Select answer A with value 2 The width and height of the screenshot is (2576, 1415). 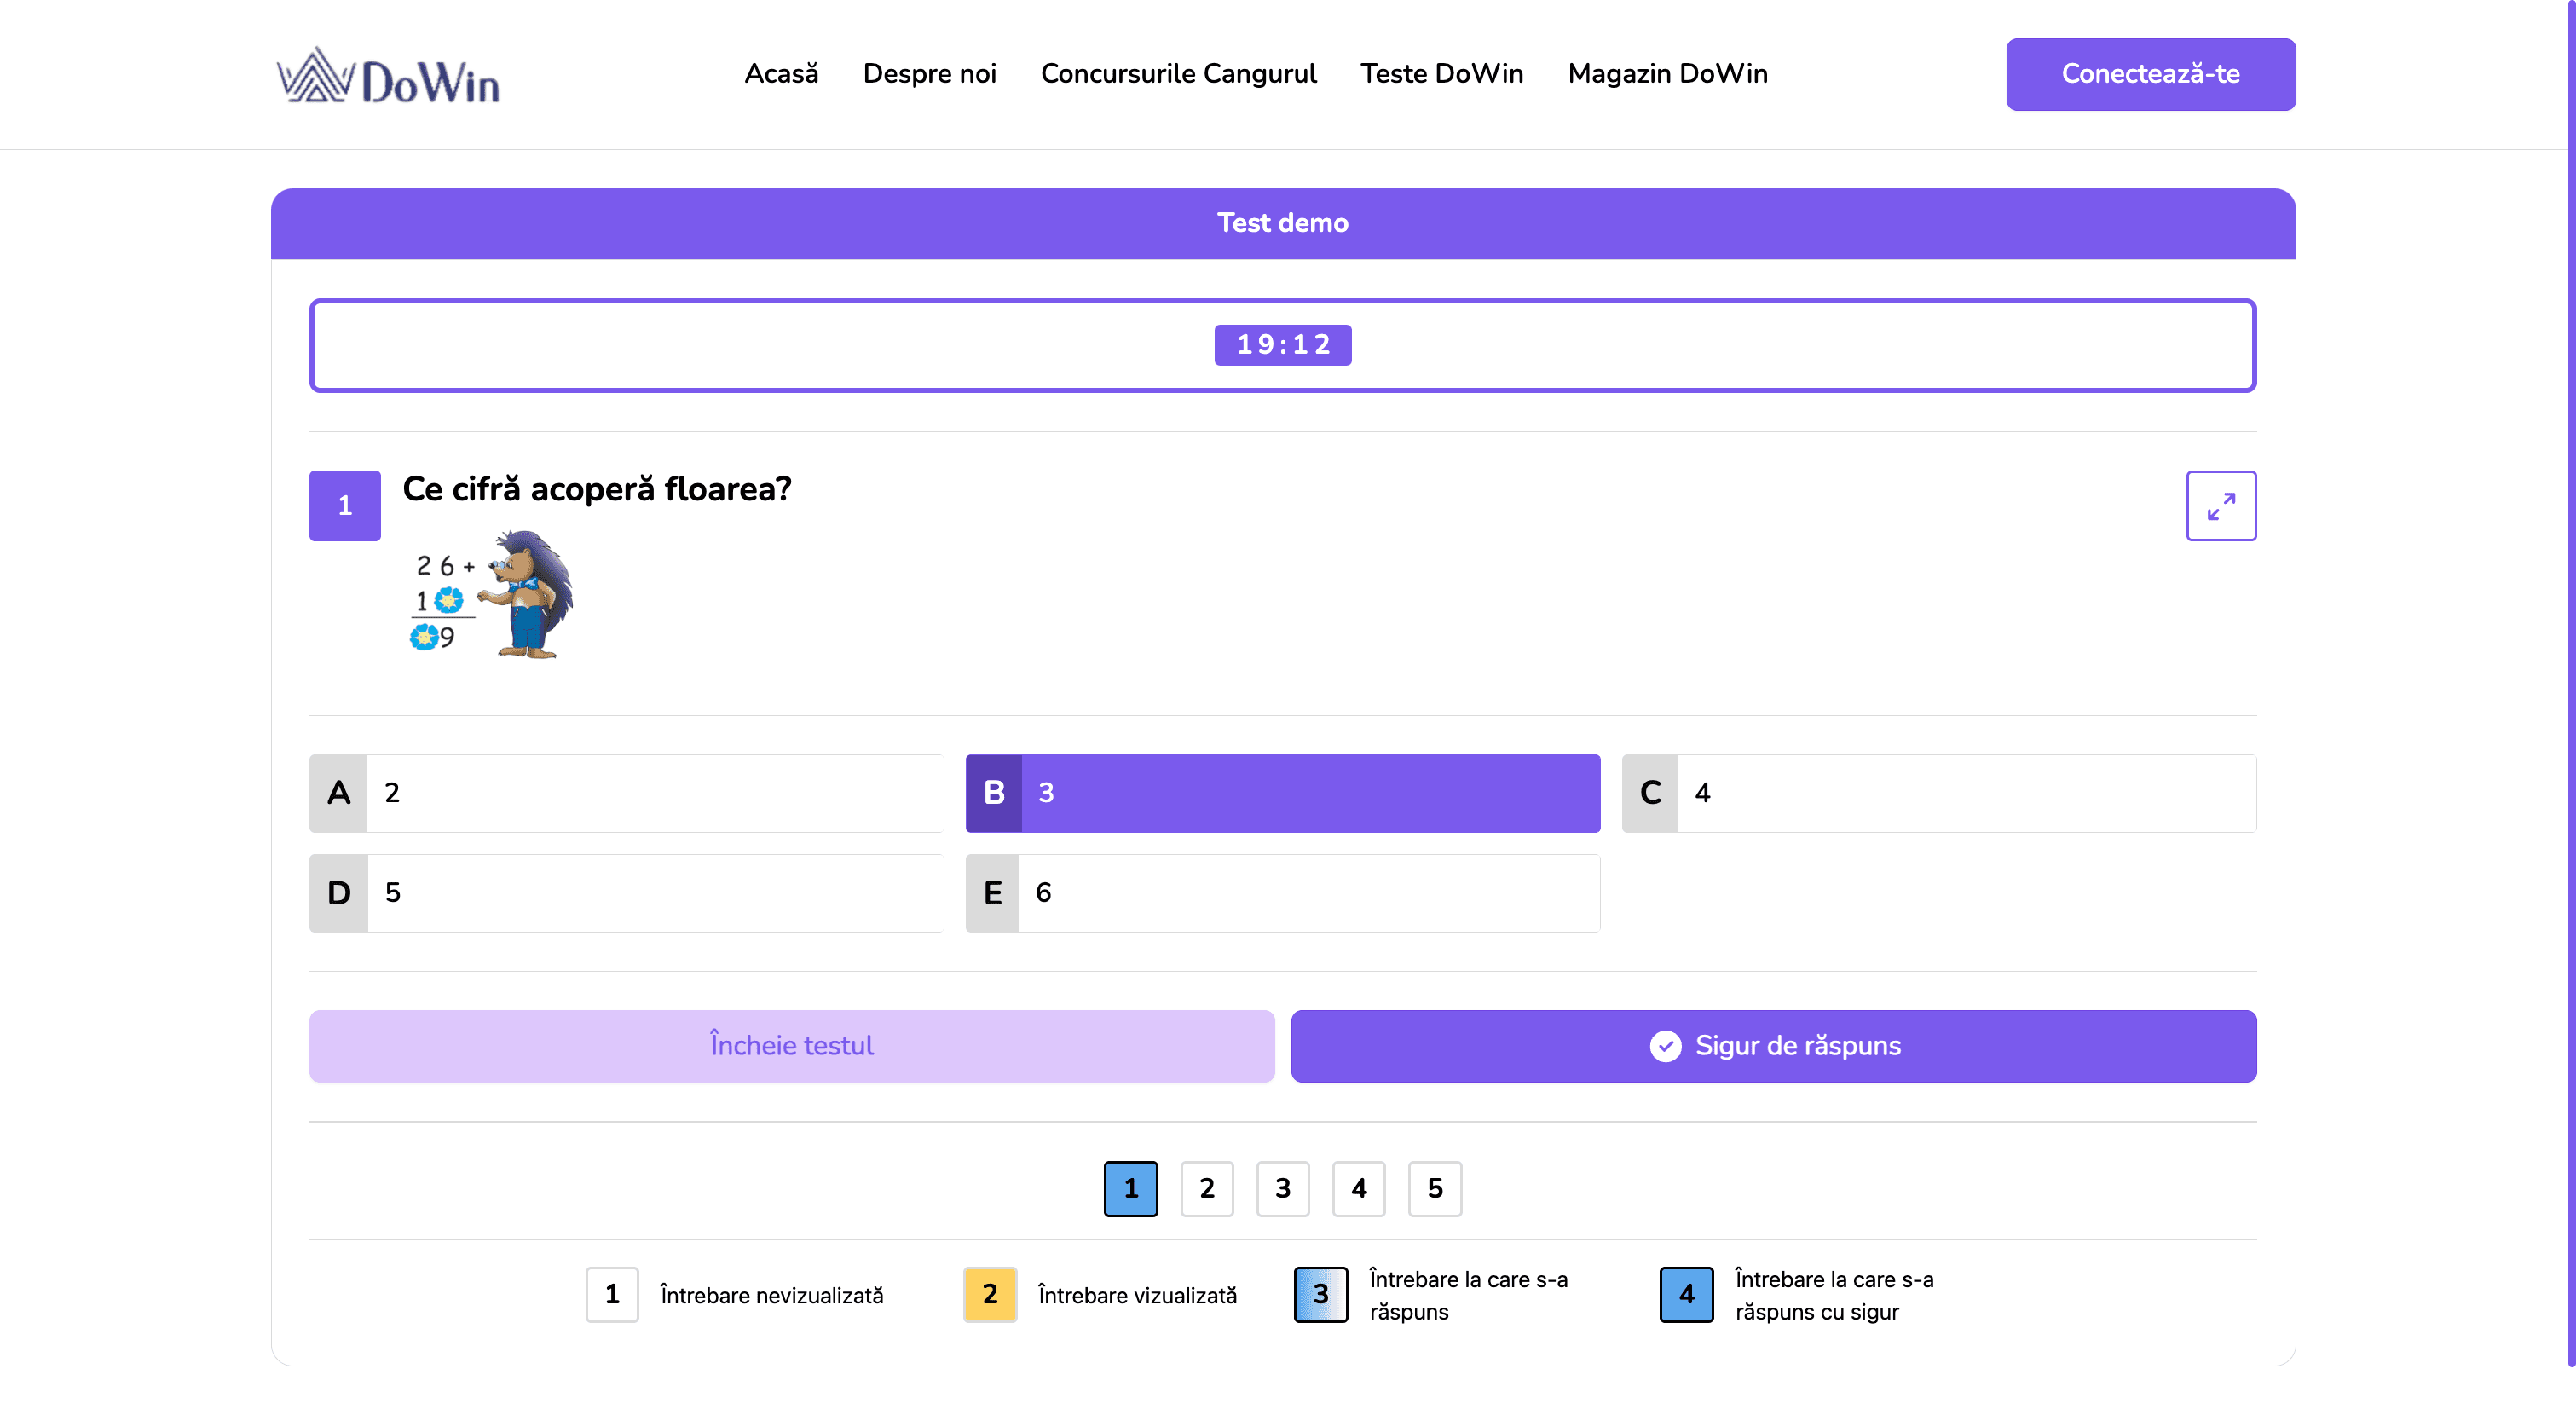pos(626,793)
